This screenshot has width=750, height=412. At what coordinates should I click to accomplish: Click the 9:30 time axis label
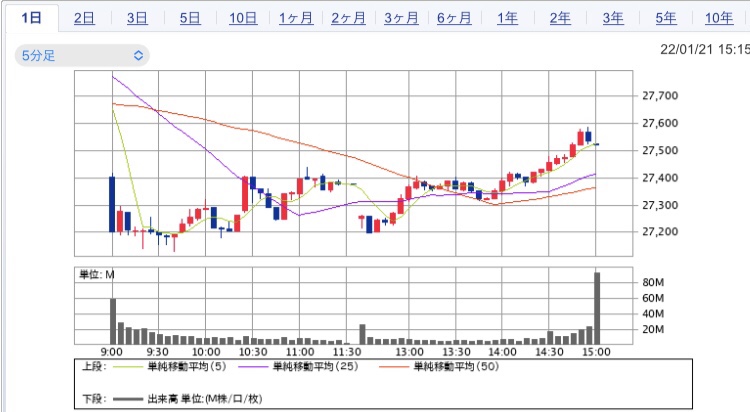[158, 352]
